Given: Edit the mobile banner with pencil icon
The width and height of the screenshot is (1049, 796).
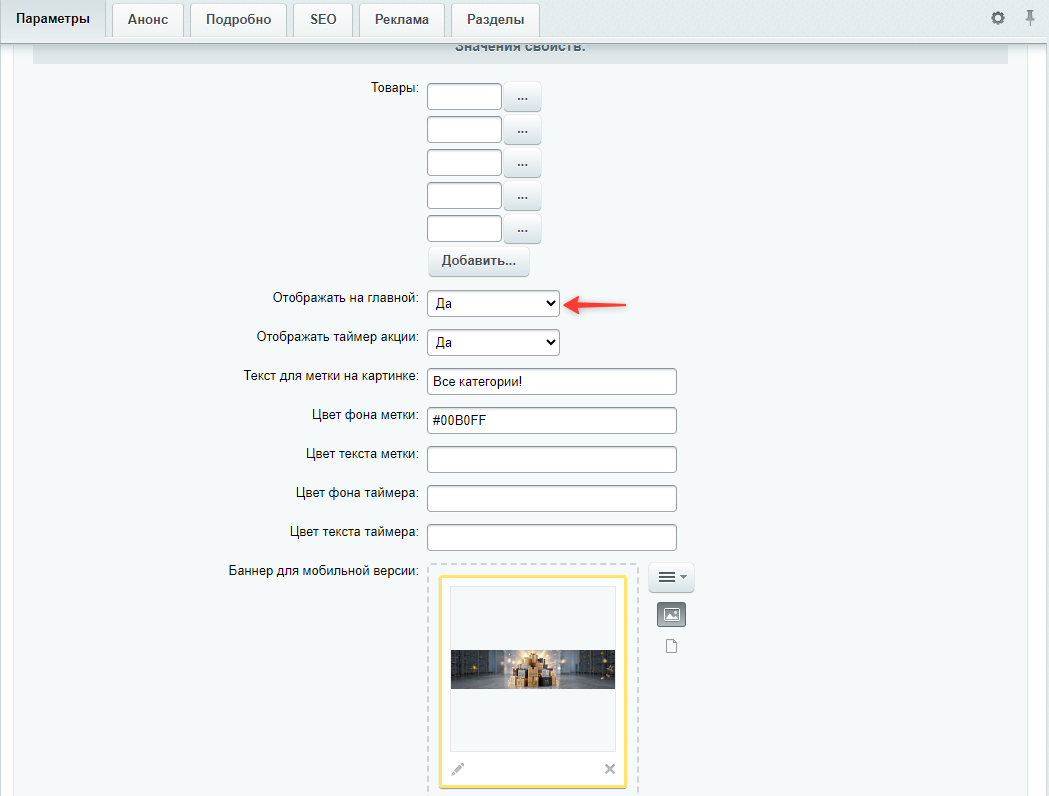Looking at the screenshot, I should tap(458, 769).
